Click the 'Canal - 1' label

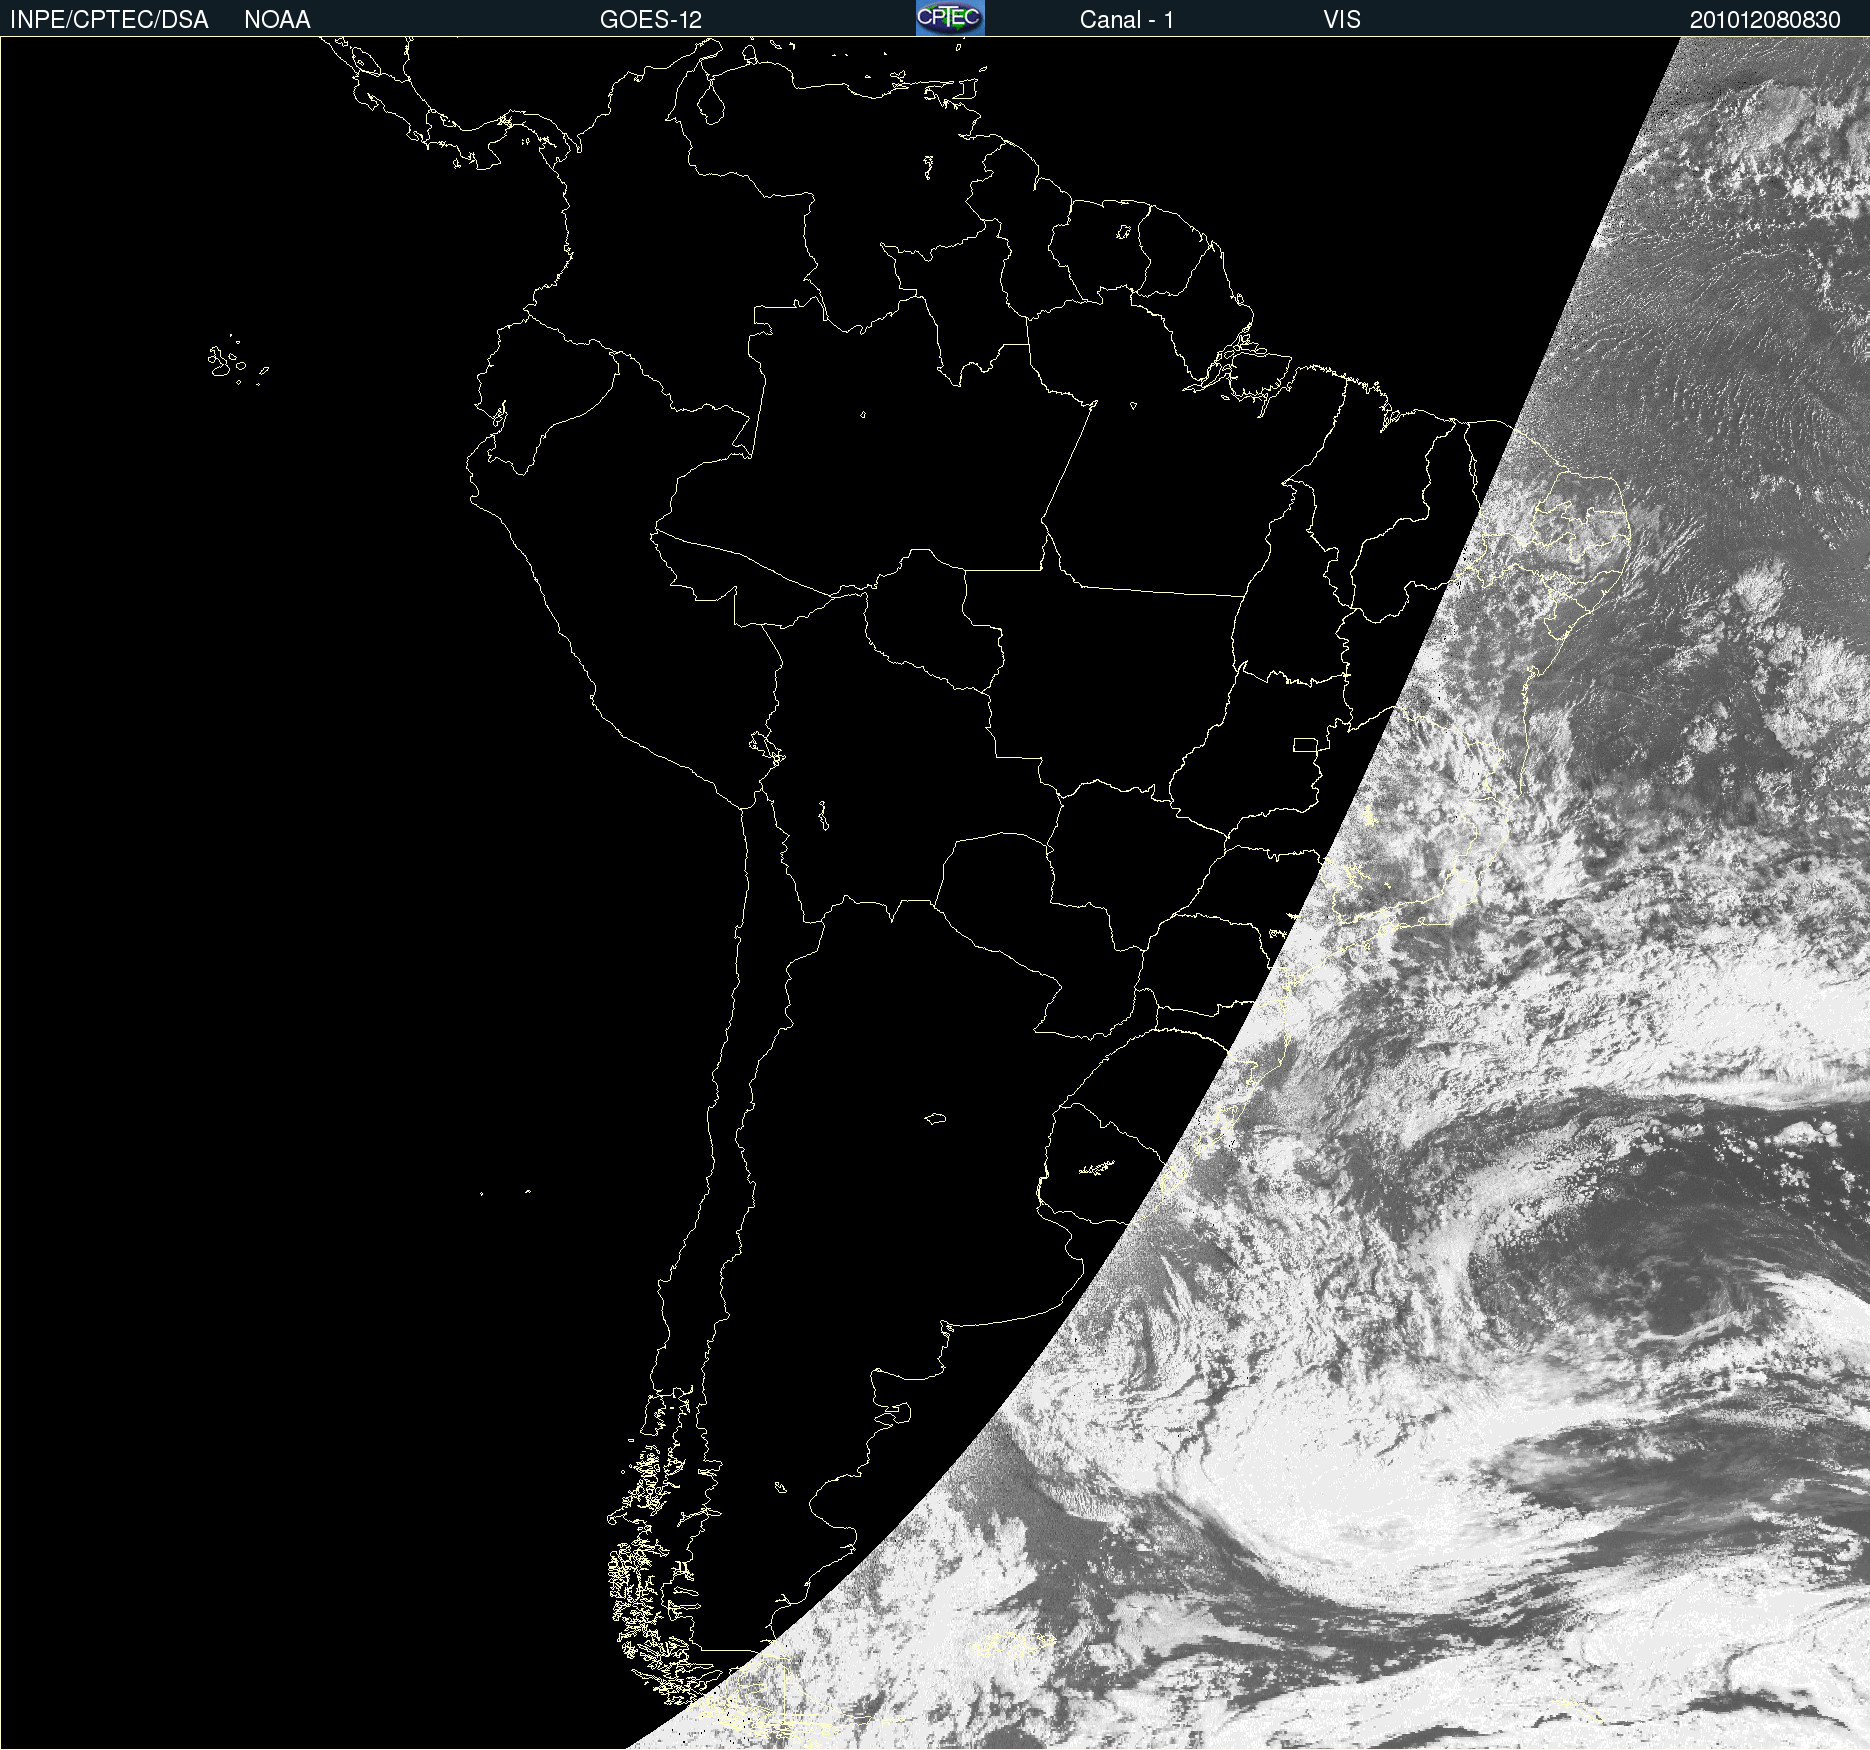[1126, 20]
